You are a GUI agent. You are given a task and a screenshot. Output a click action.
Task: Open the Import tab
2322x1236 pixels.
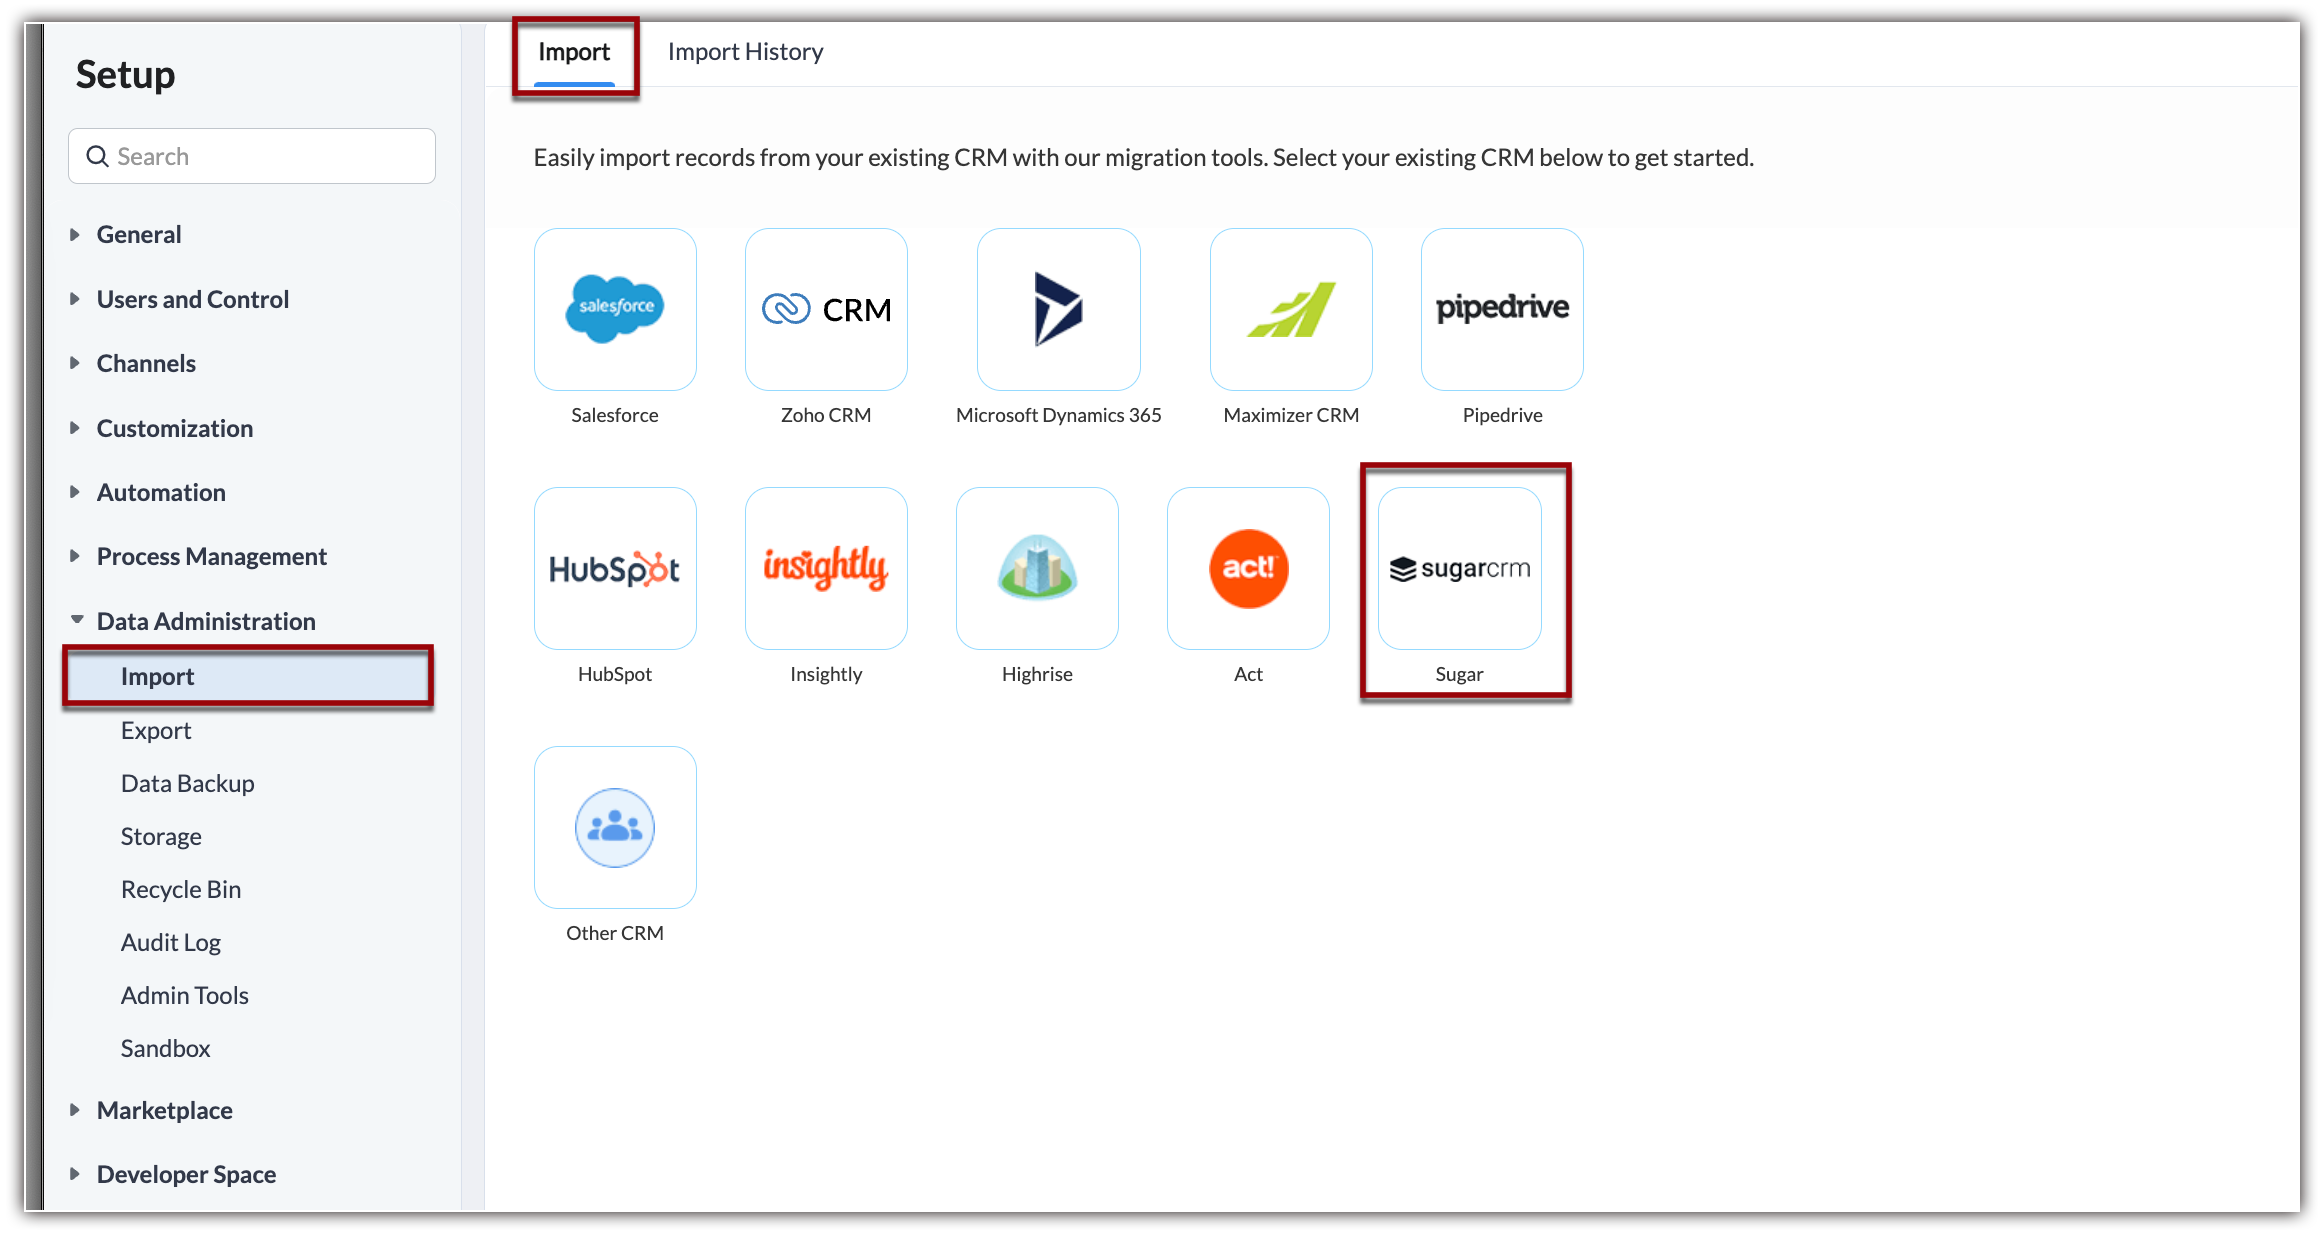(574, 52)
